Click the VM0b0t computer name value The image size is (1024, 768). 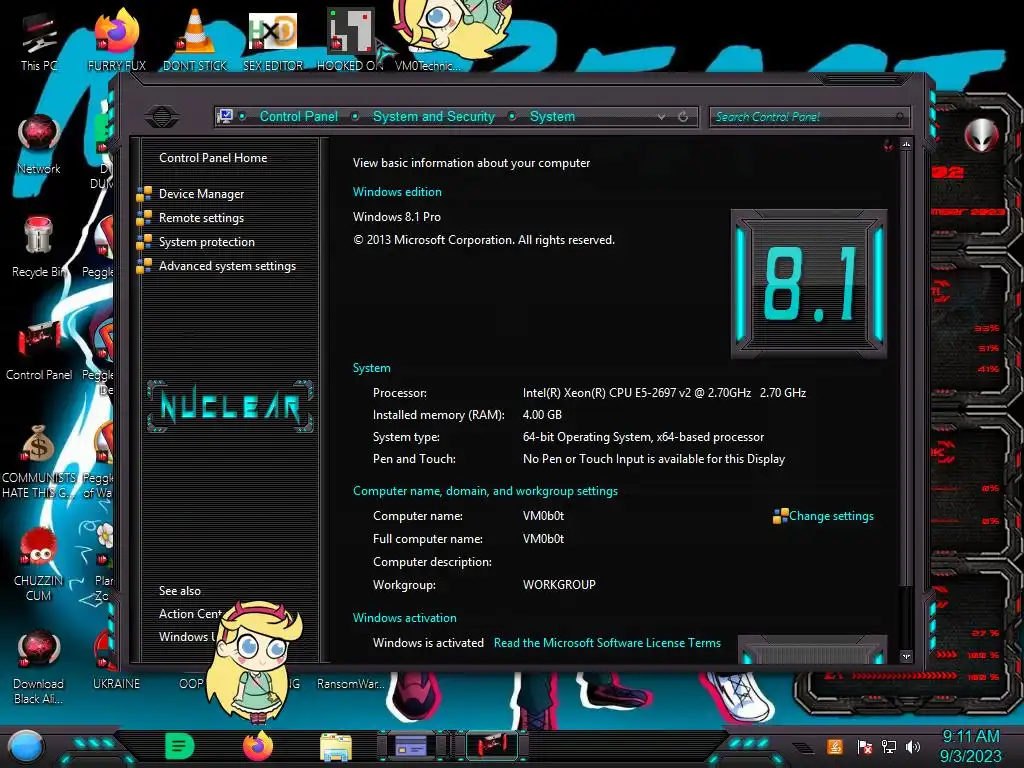pyautogui.click(x=543, y=516)
